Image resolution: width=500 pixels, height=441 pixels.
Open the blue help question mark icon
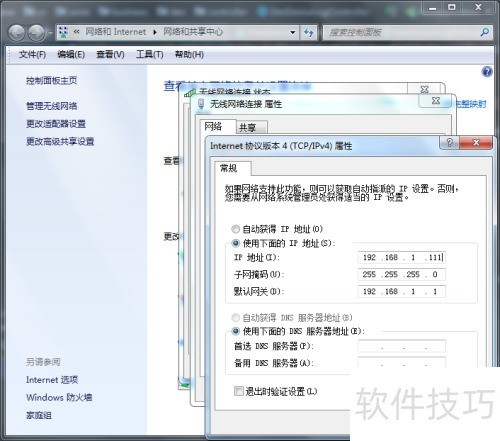coord(487,71)
